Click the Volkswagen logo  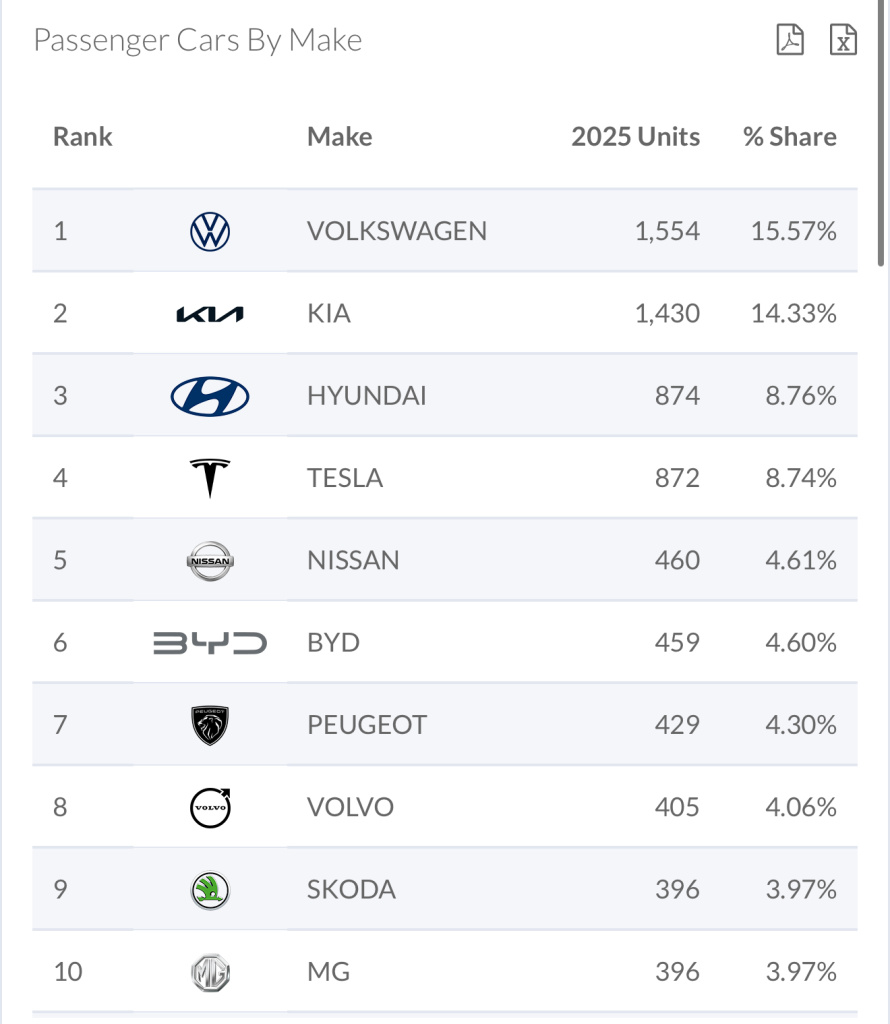click(210, 232)
